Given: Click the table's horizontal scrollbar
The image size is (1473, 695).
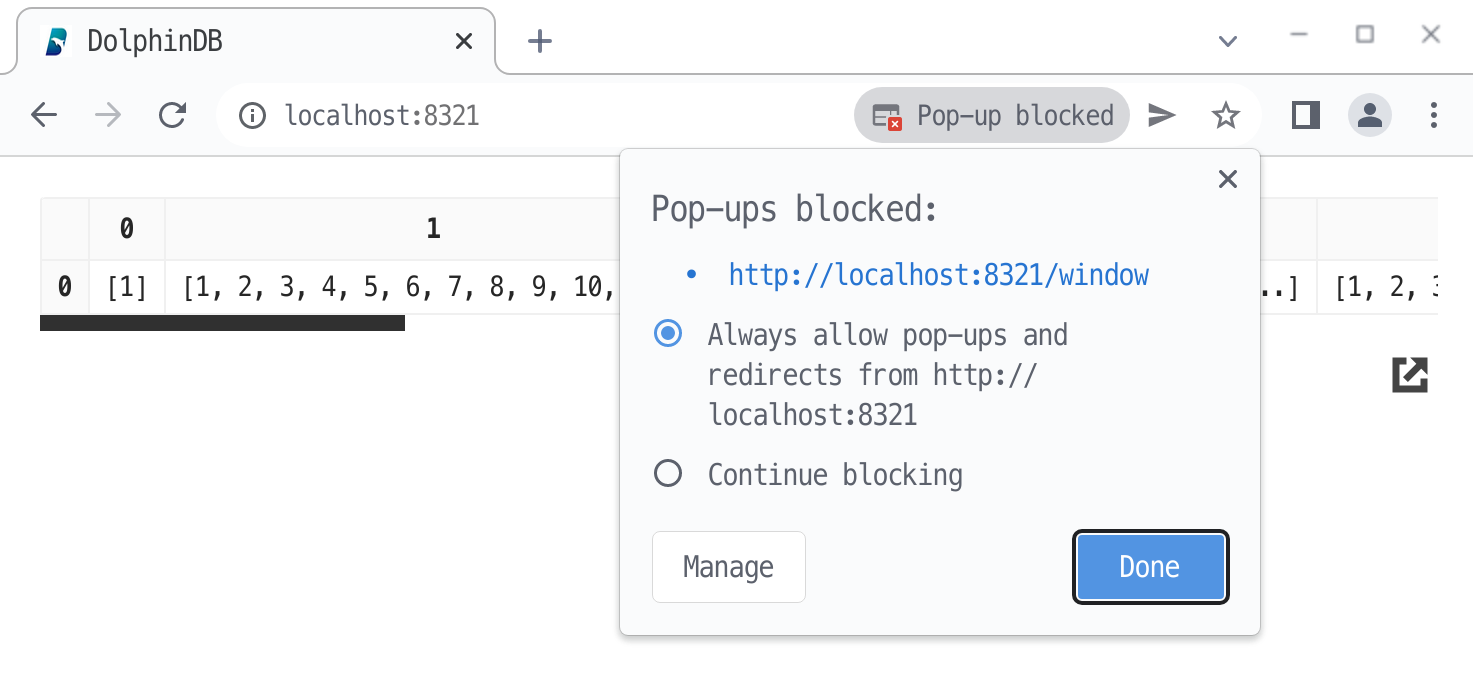Looking at the screenshot, I should tap(222, 323).
